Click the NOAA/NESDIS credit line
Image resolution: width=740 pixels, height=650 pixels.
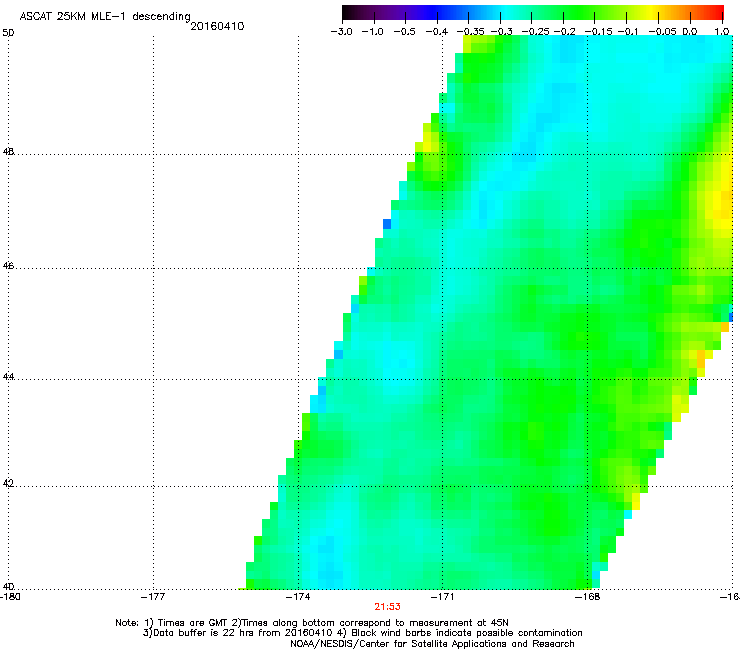click(x=432, y=644)
